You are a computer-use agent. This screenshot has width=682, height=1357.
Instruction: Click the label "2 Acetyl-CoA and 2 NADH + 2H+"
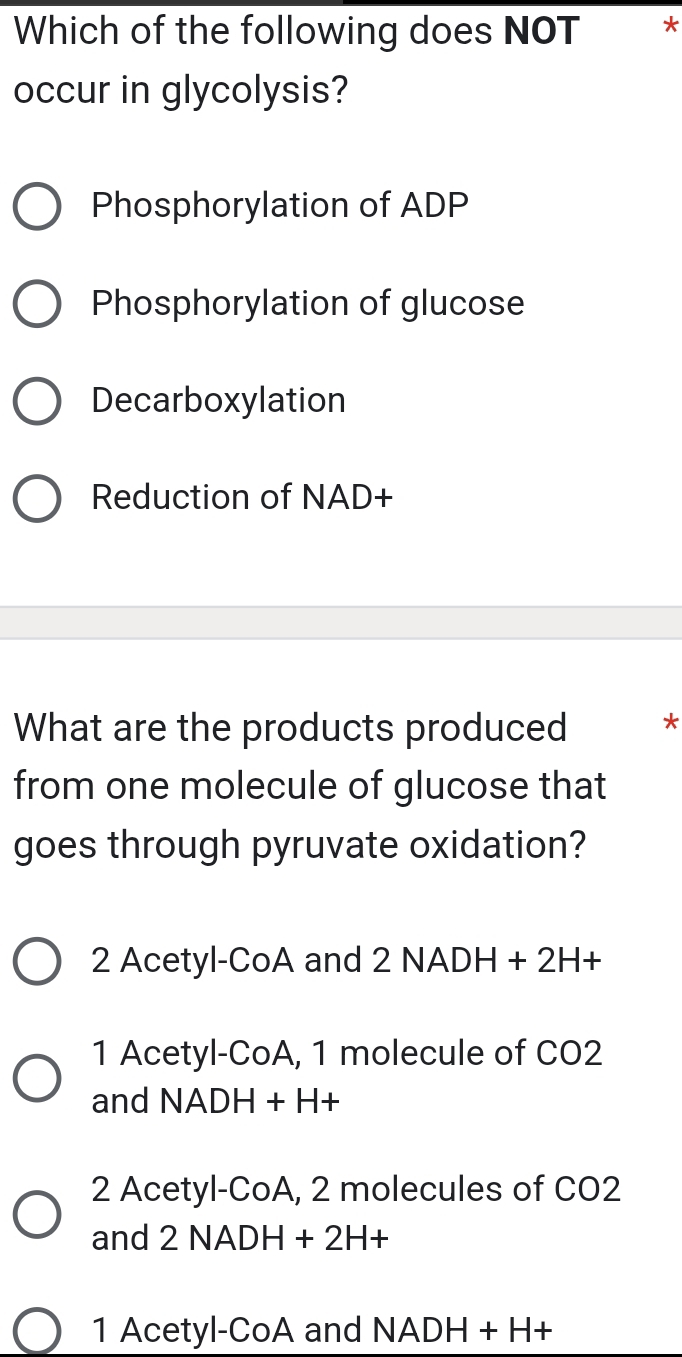point(346,960)
